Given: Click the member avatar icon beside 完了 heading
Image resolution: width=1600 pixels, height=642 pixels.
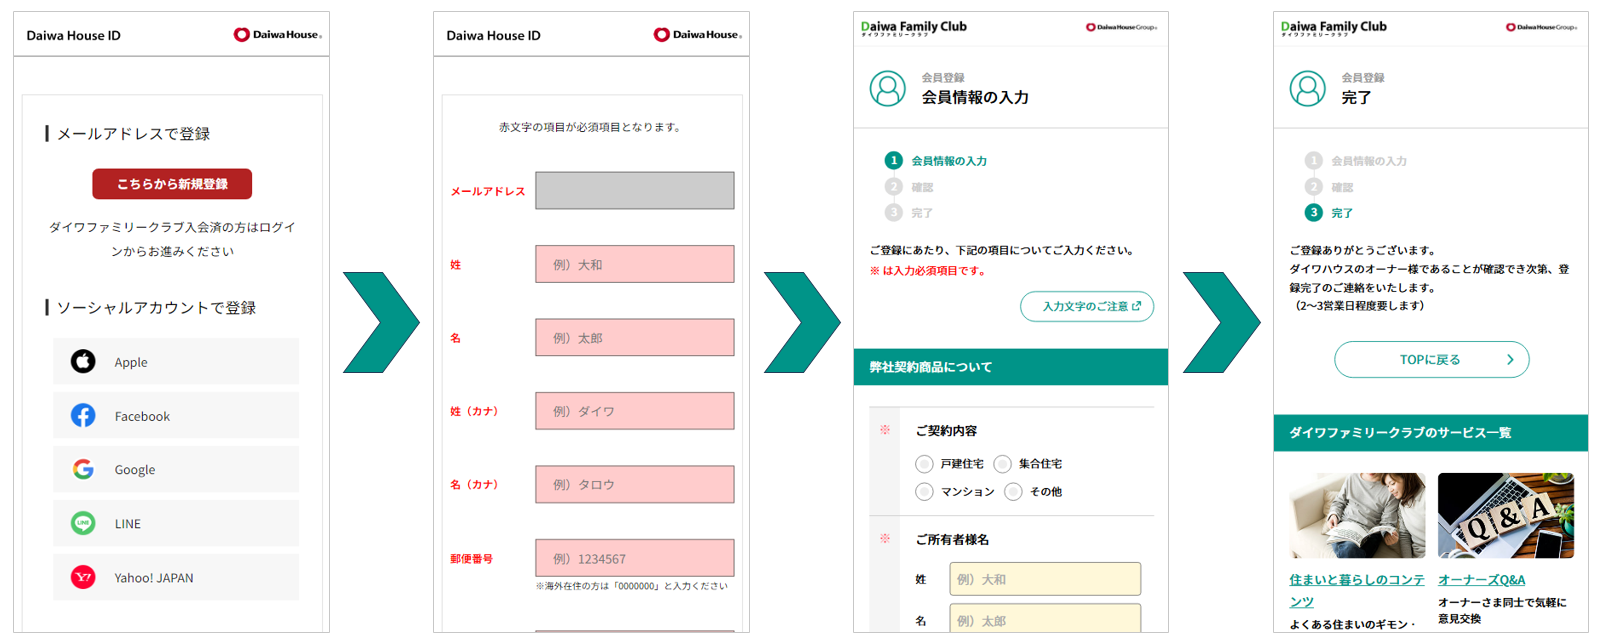Looking at the screenshot, I should coord(1307,88).
